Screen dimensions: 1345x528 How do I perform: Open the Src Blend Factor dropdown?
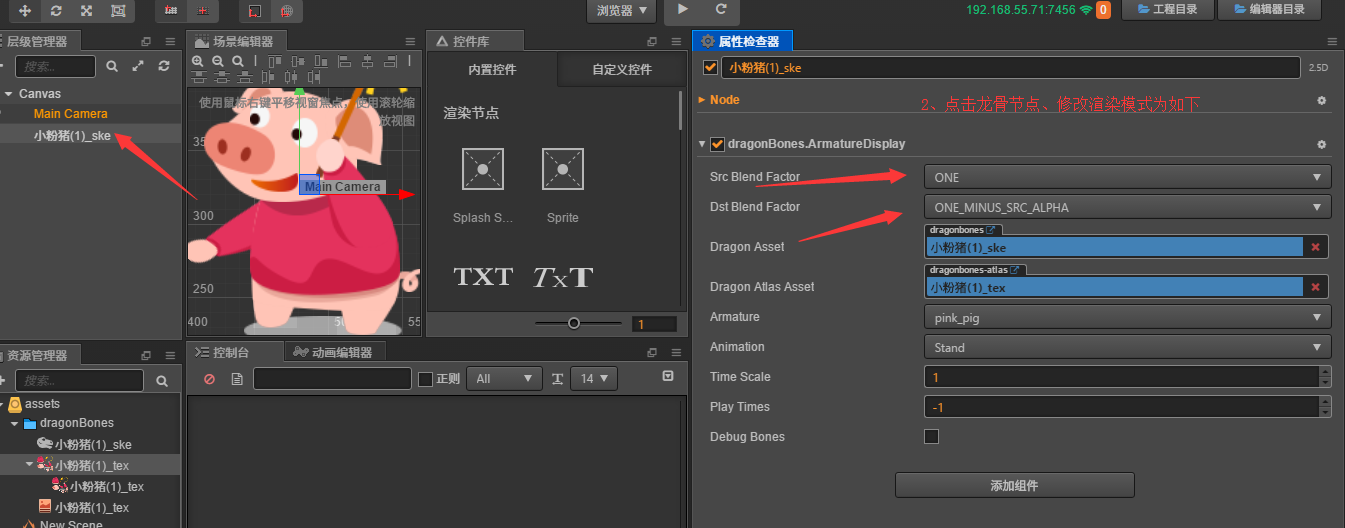coord(1127,177)
